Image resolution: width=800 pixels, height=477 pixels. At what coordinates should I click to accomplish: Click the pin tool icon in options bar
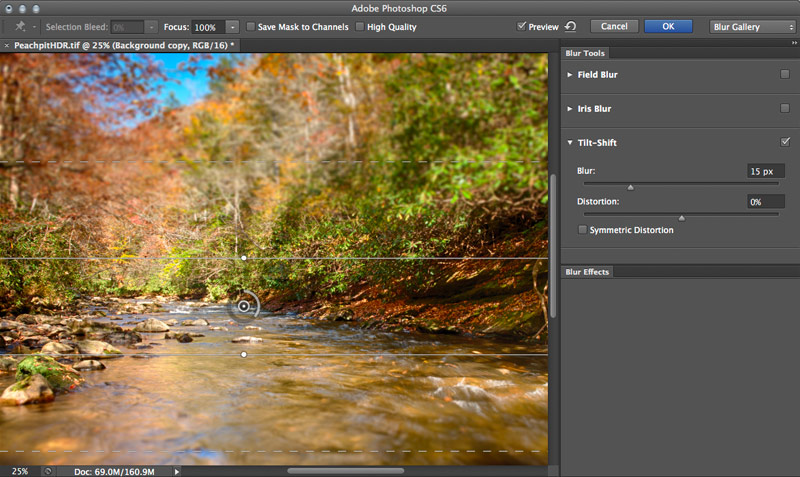point(20,26)
